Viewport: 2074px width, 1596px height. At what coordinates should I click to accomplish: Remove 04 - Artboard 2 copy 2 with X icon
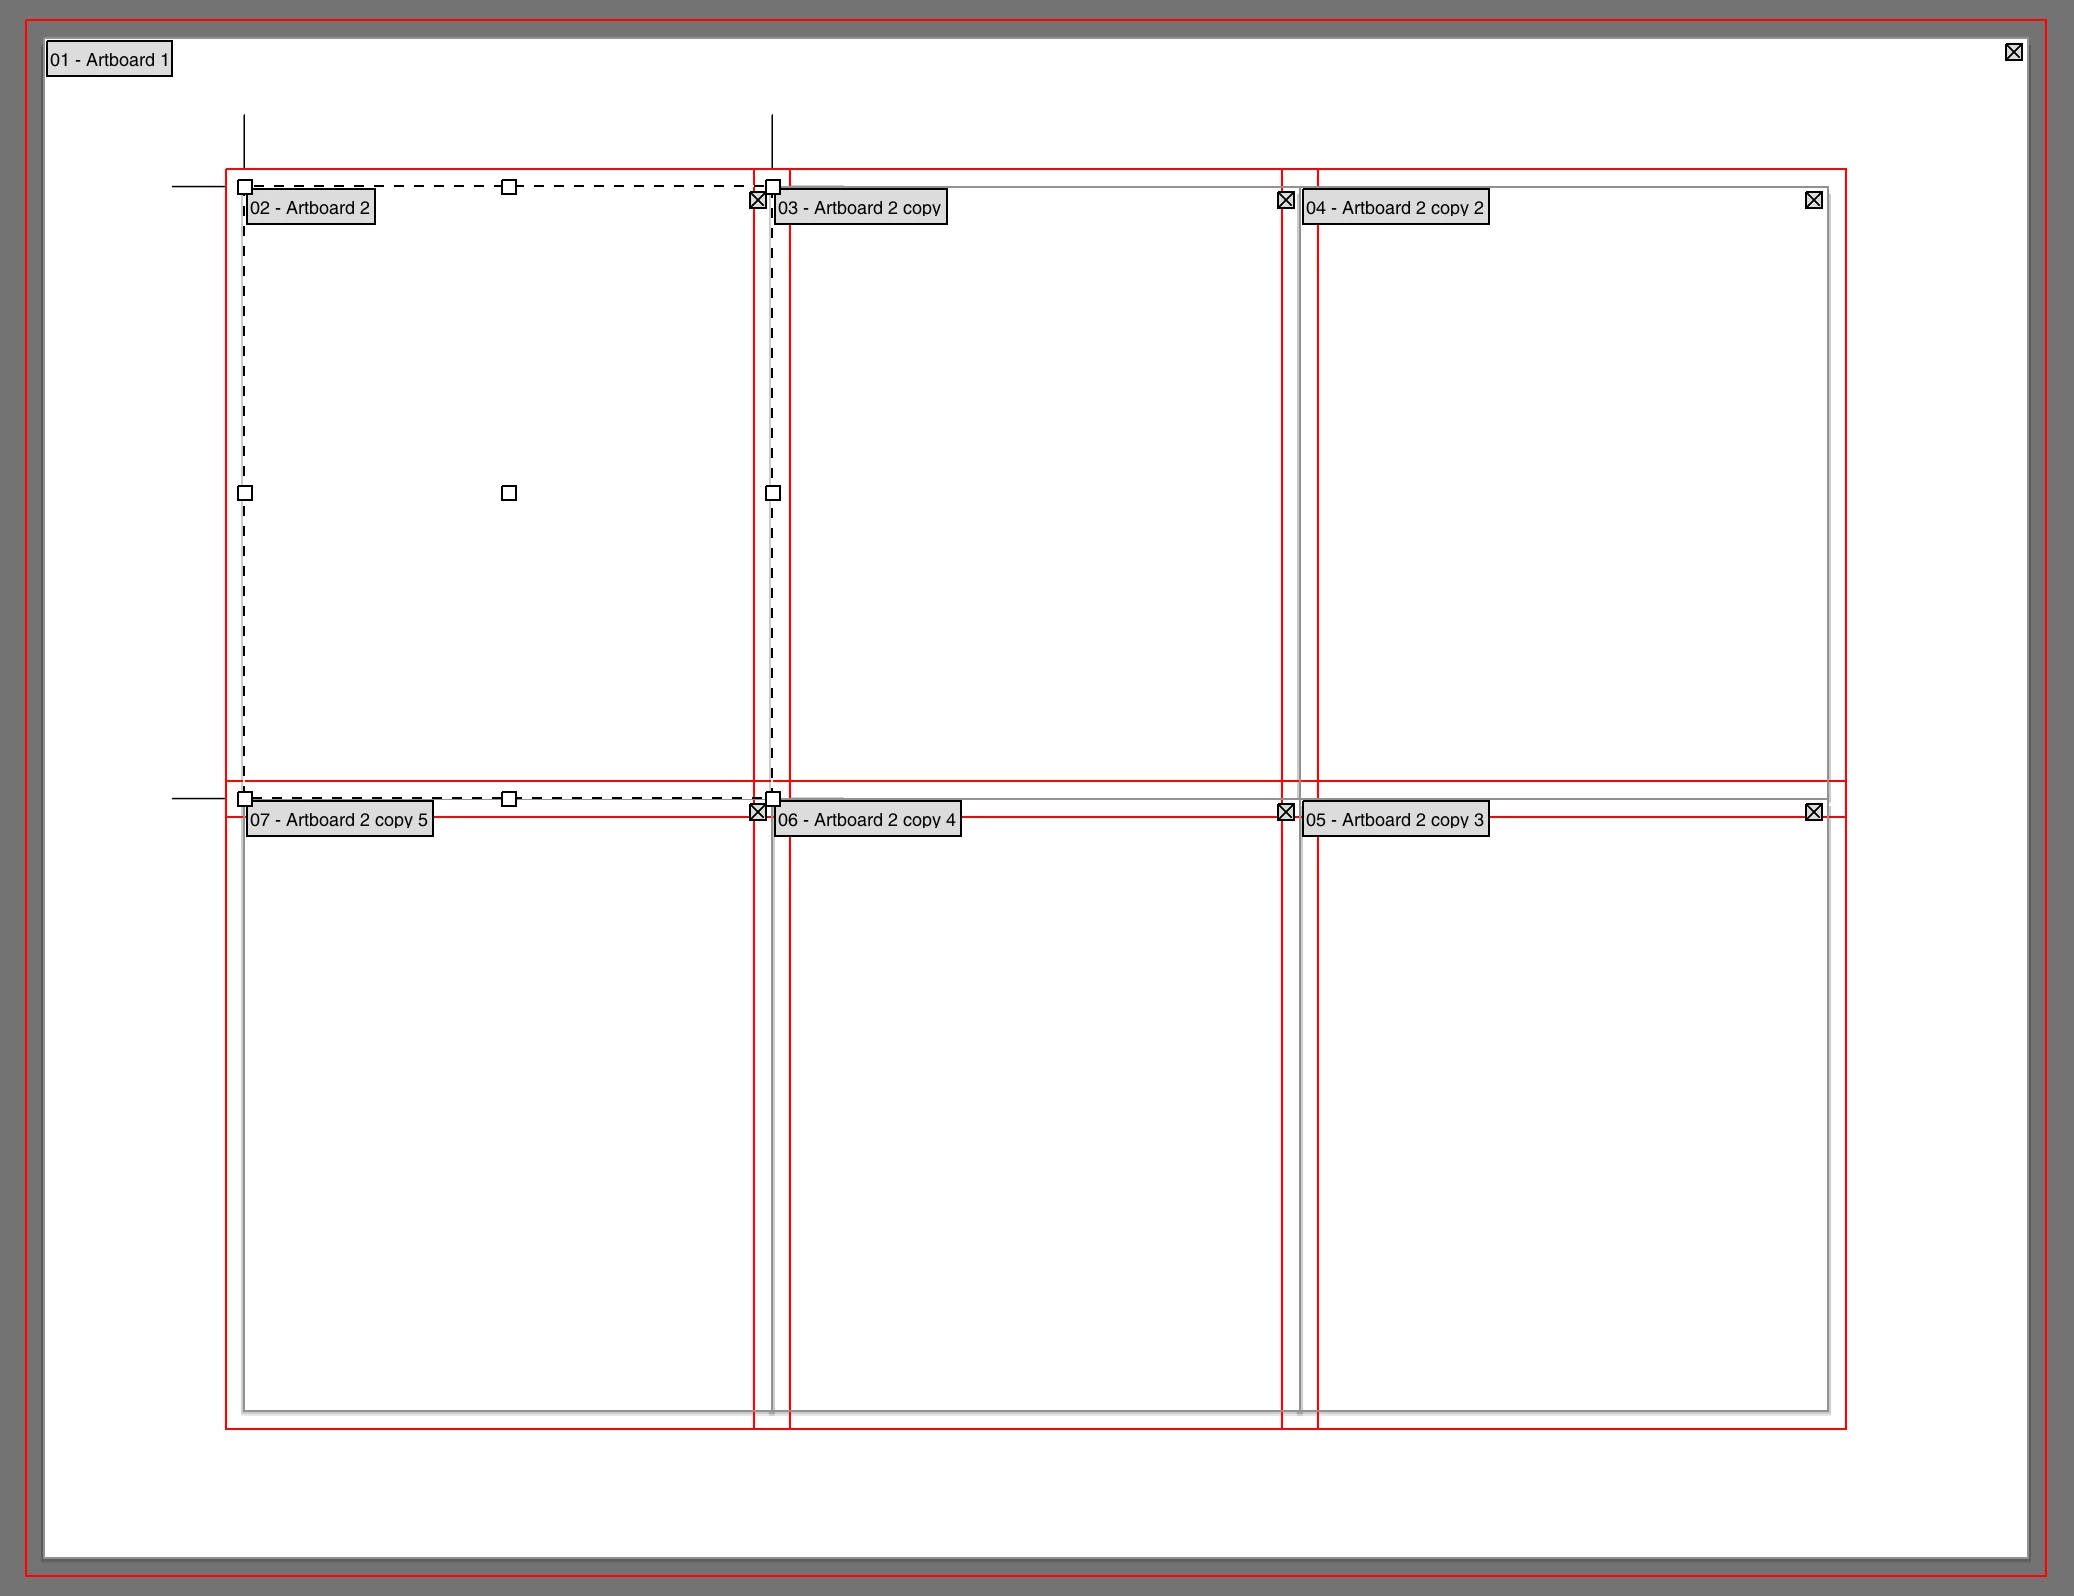[1814, 200]
